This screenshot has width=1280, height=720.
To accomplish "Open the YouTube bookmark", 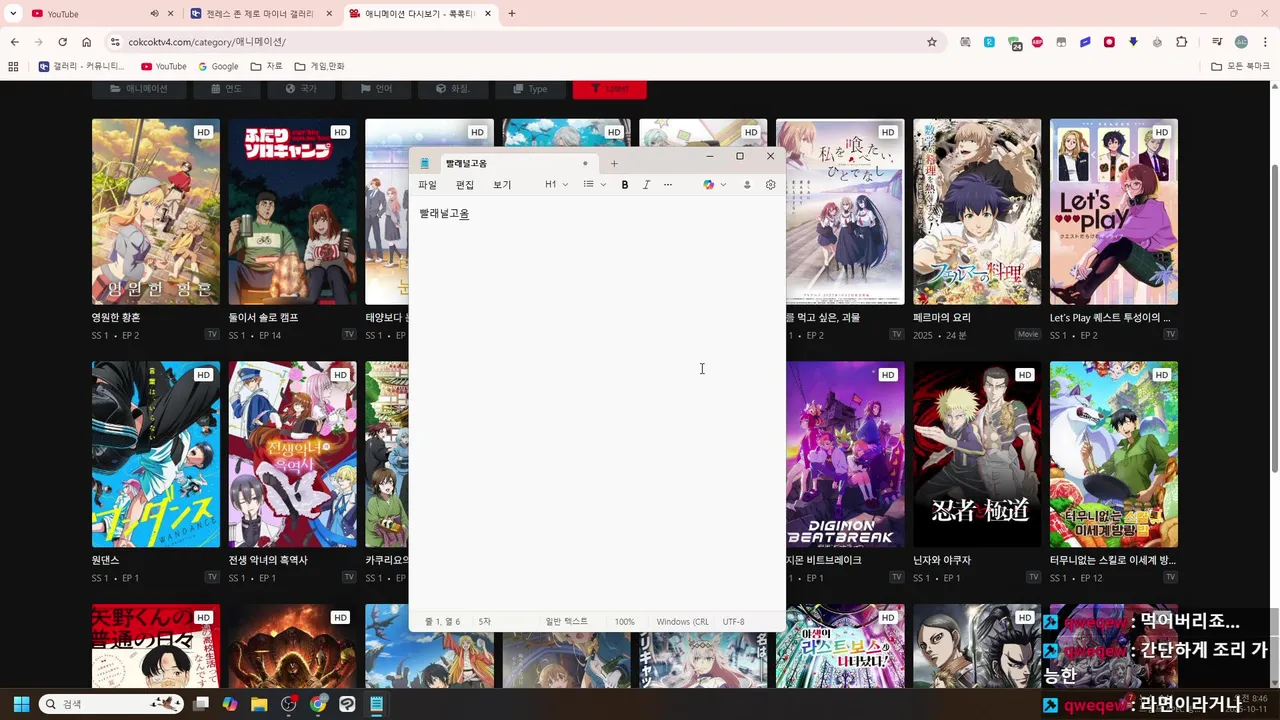I will point(164,66).
